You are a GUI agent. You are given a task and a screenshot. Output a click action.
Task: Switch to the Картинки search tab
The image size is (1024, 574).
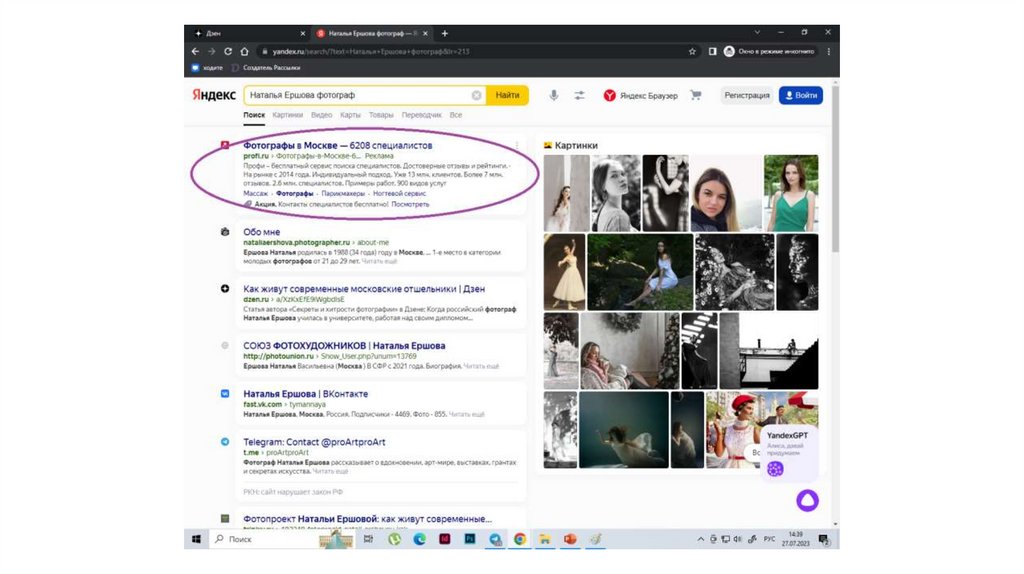(288, 115)
